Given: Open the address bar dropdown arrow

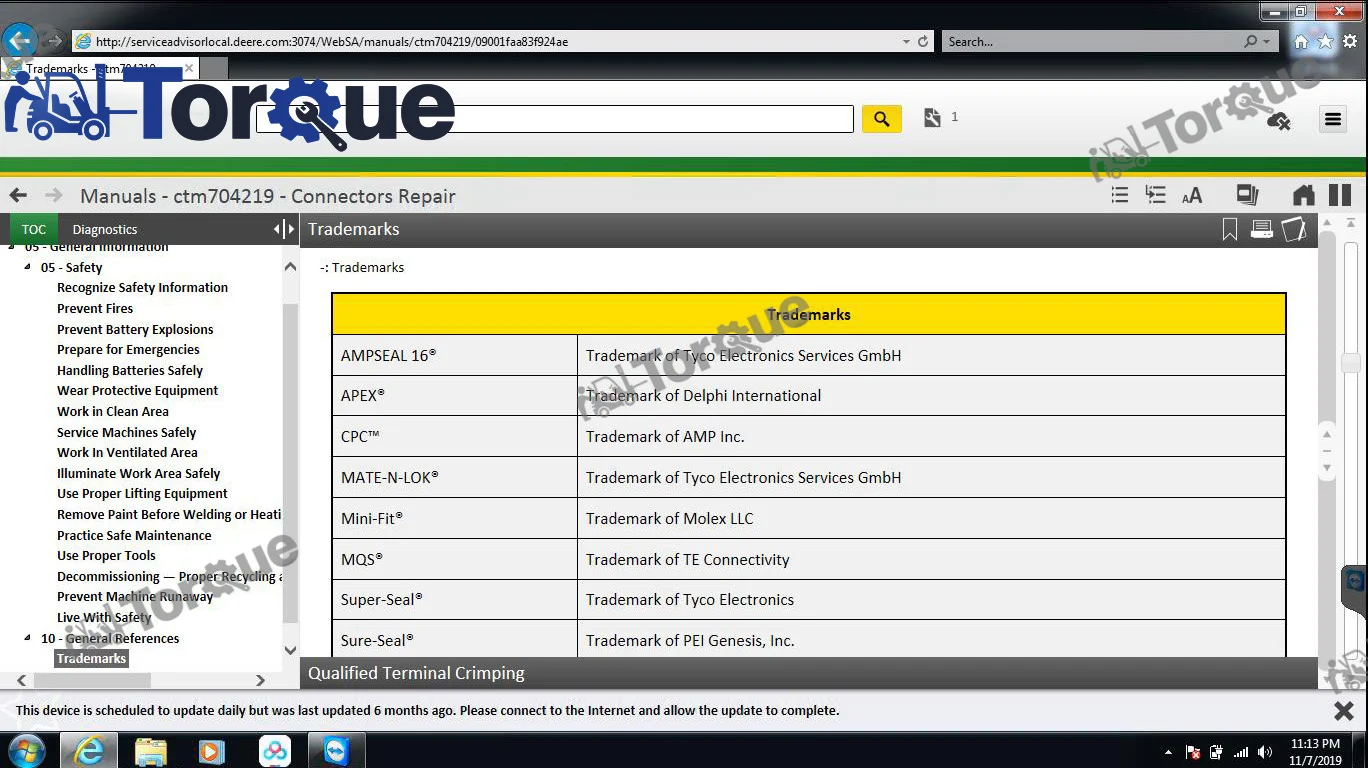Looking at the screenshot, I should point(906,42).
